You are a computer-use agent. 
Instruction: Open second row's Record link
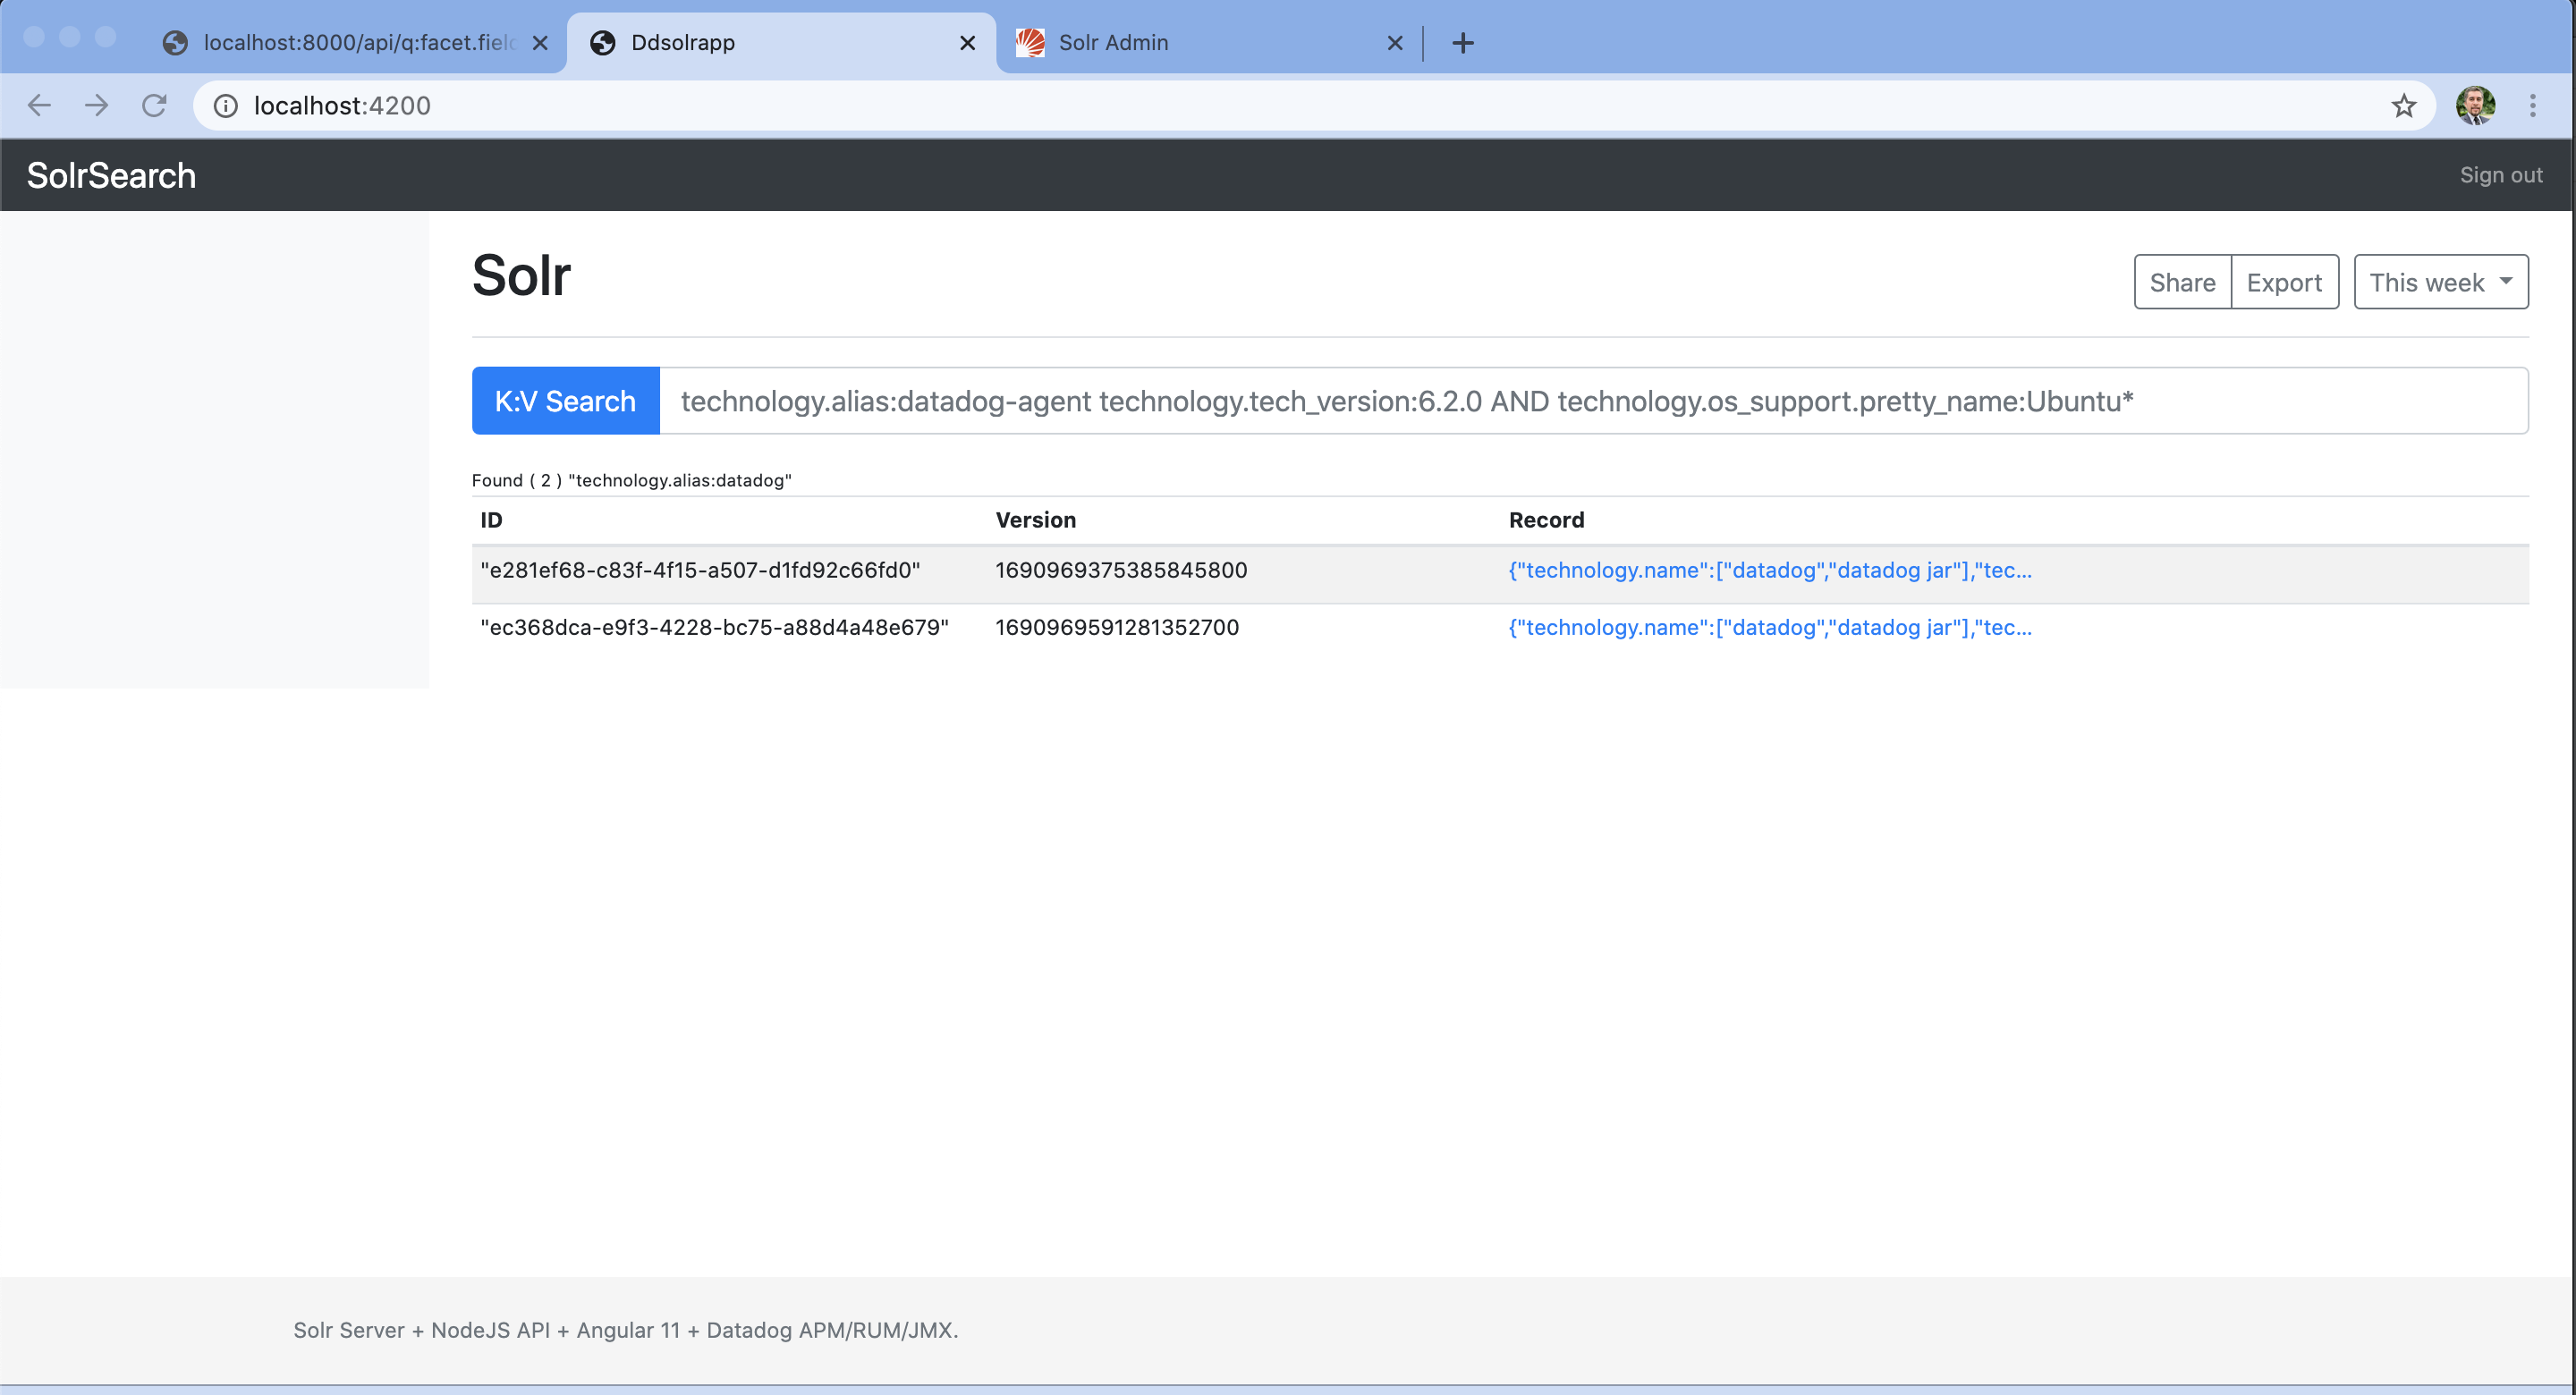coord(1769,627)
